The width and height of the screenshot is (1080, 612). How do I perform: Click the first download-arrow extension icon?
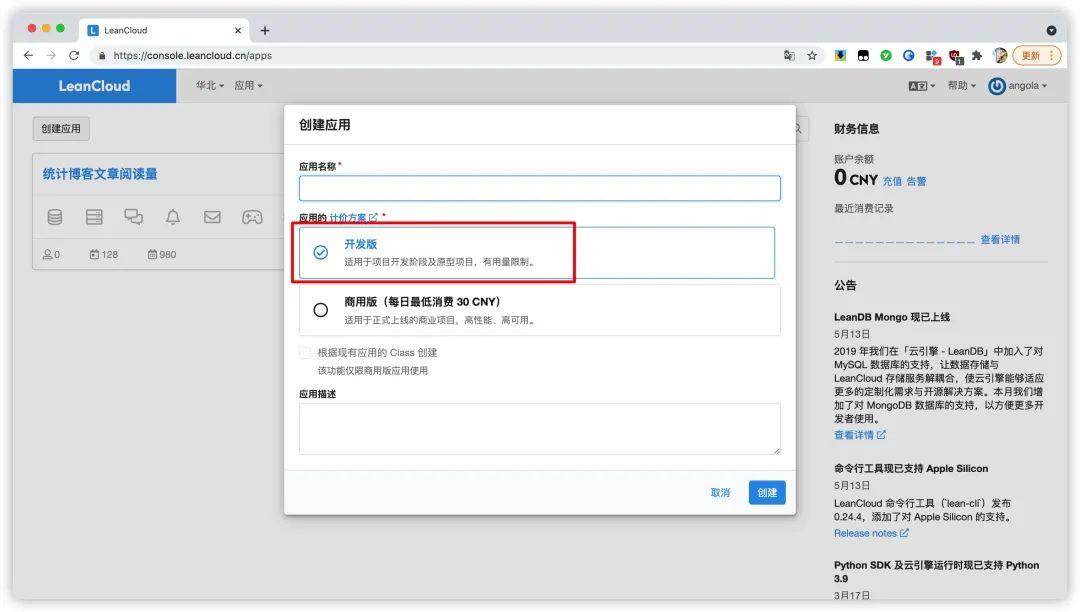click(x=840, y=56)
